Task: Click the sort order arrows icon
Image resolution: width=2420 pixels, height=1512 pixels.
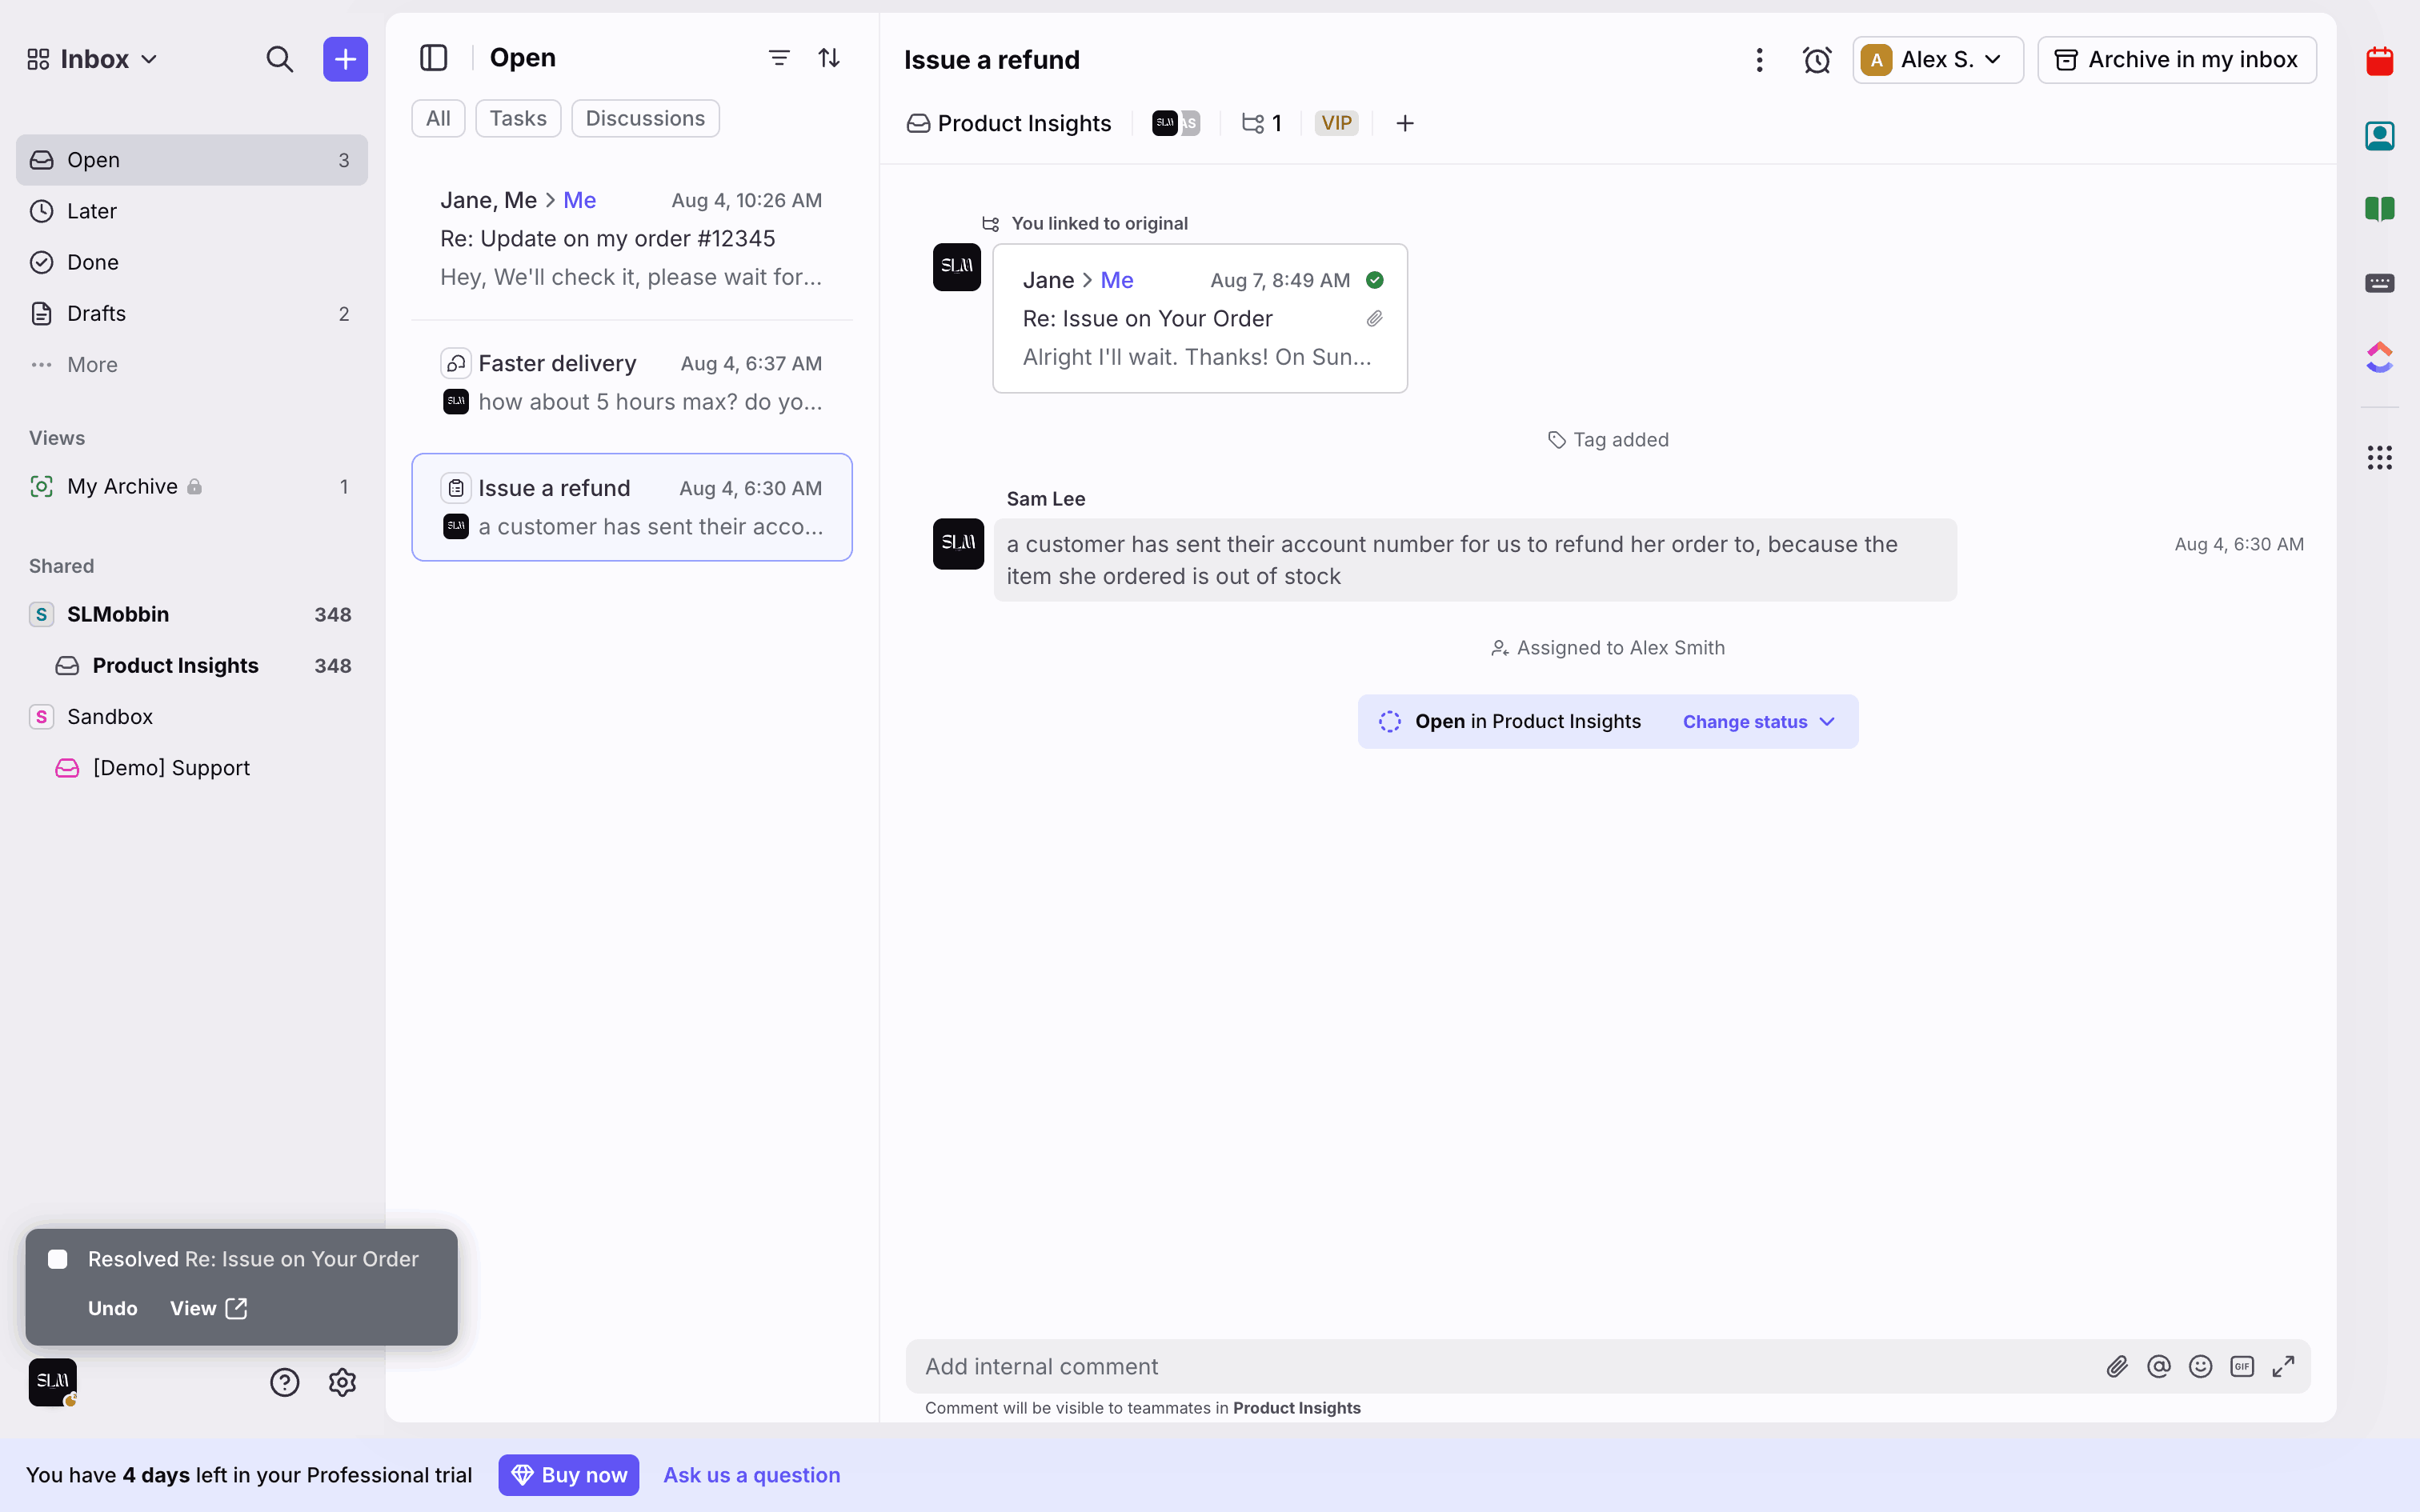Action: (829, 58)
